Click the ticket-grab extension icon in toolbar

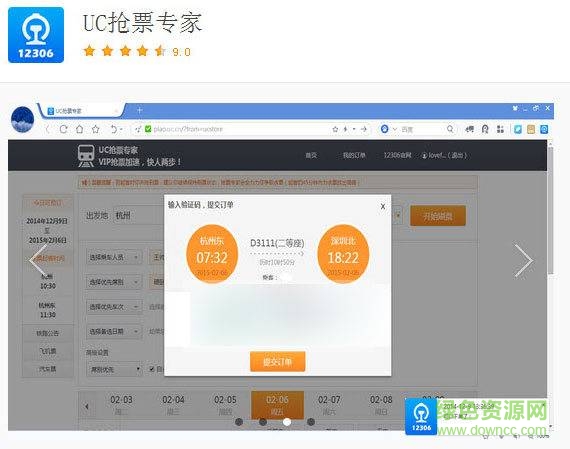click(469, 129)
